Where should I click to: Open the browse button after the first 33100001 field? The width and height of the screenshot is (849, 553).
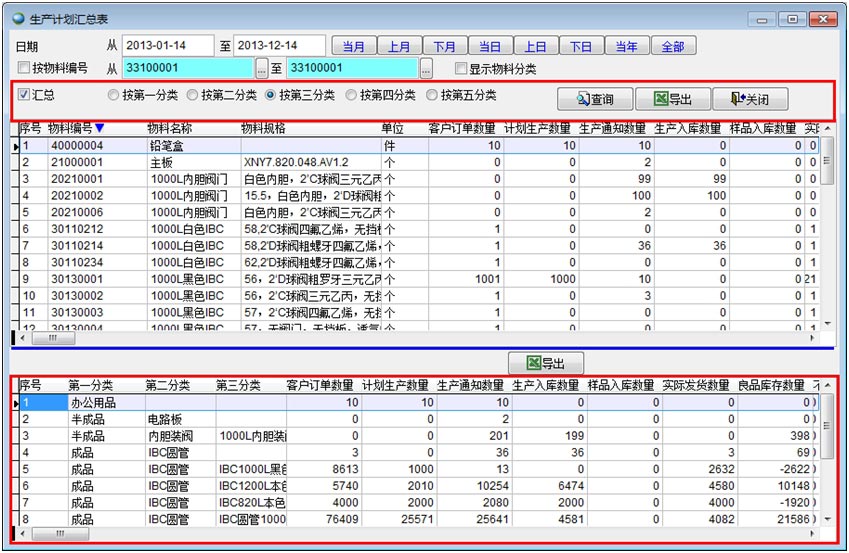pos(262,69)
